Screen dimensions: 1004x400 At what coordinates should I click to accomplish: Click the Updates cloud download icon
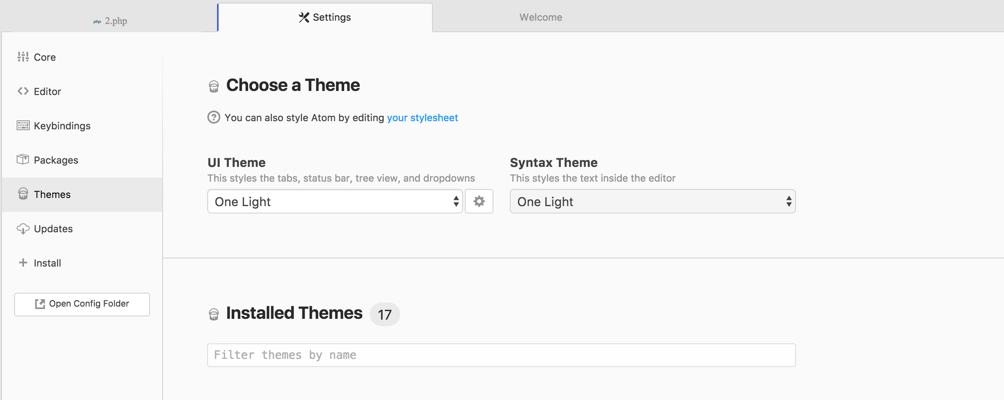tap(23, 228)
